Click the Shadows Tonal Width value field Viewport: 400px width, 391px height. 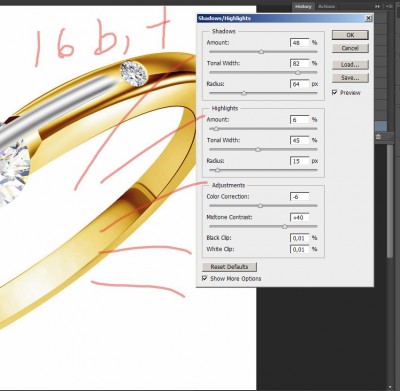pos(299,63)
